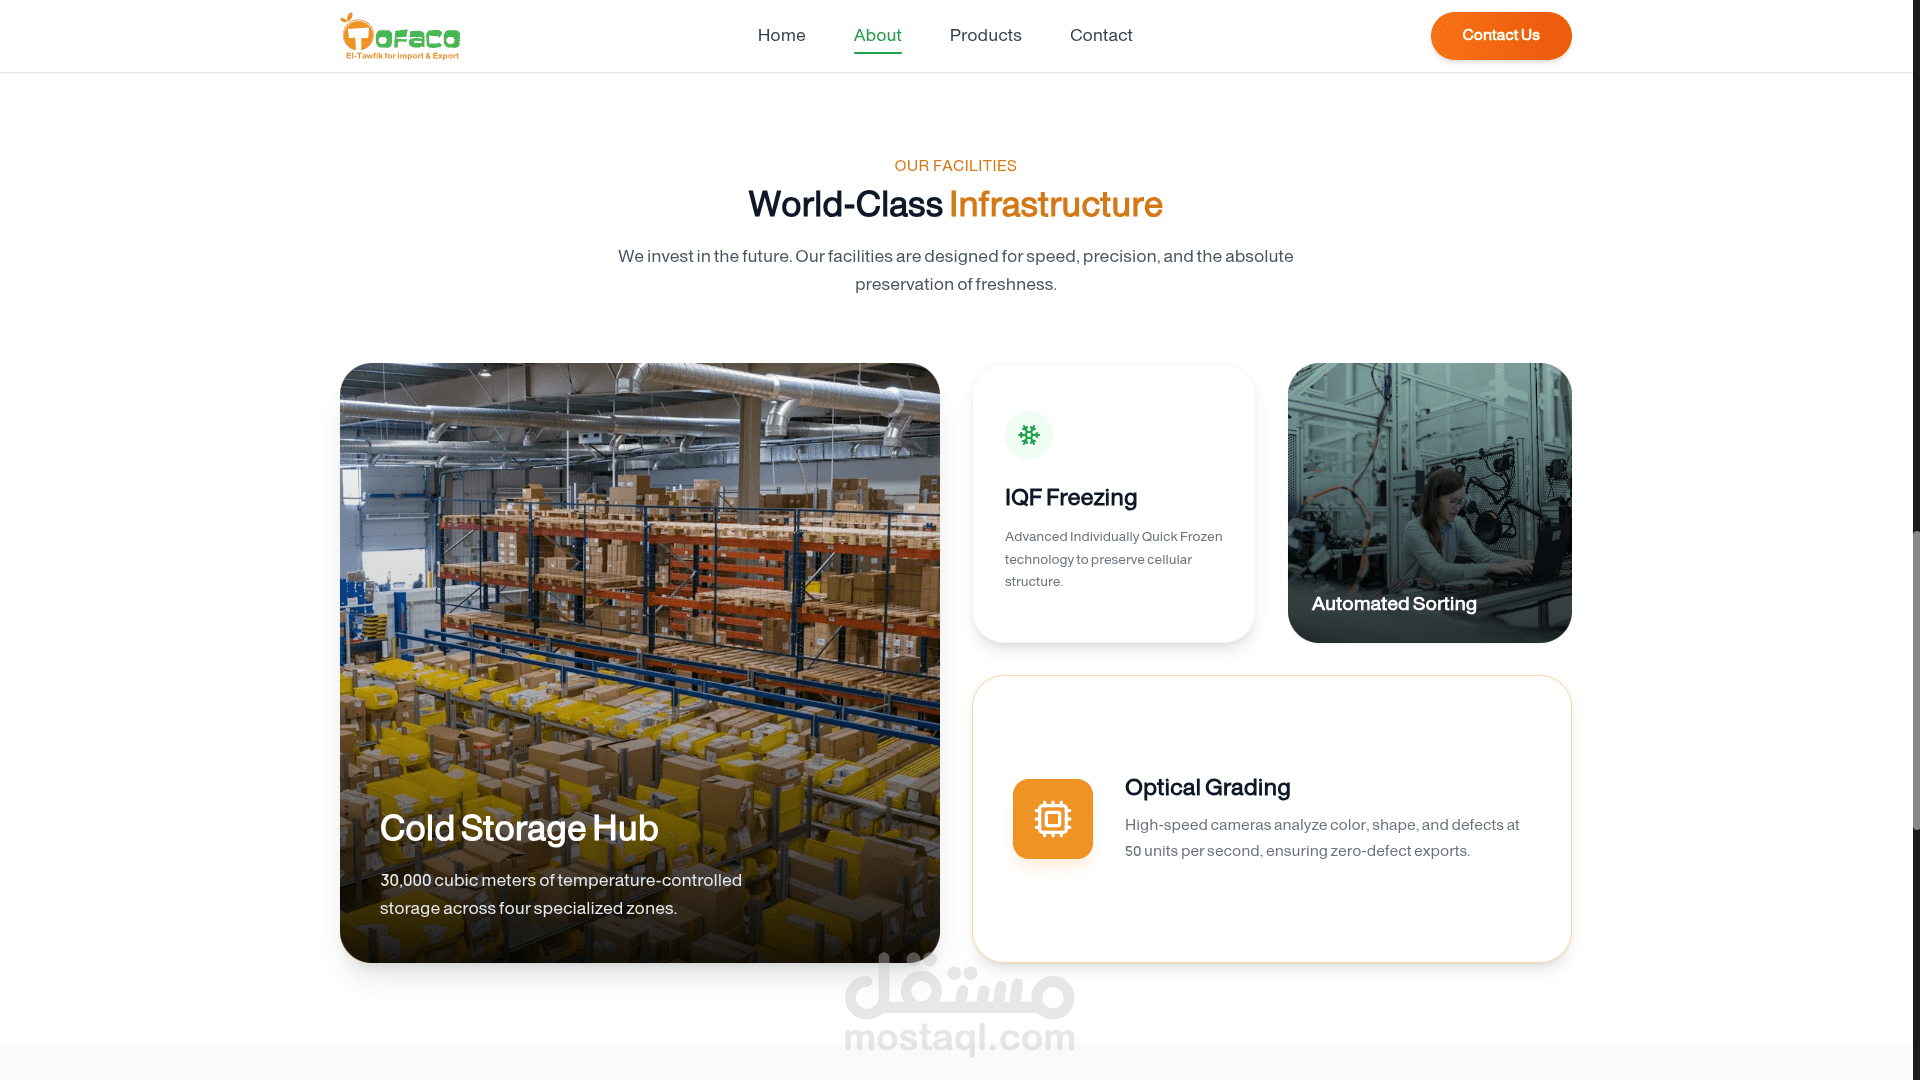Click the Optical Grading description text

click(1322, 838)
